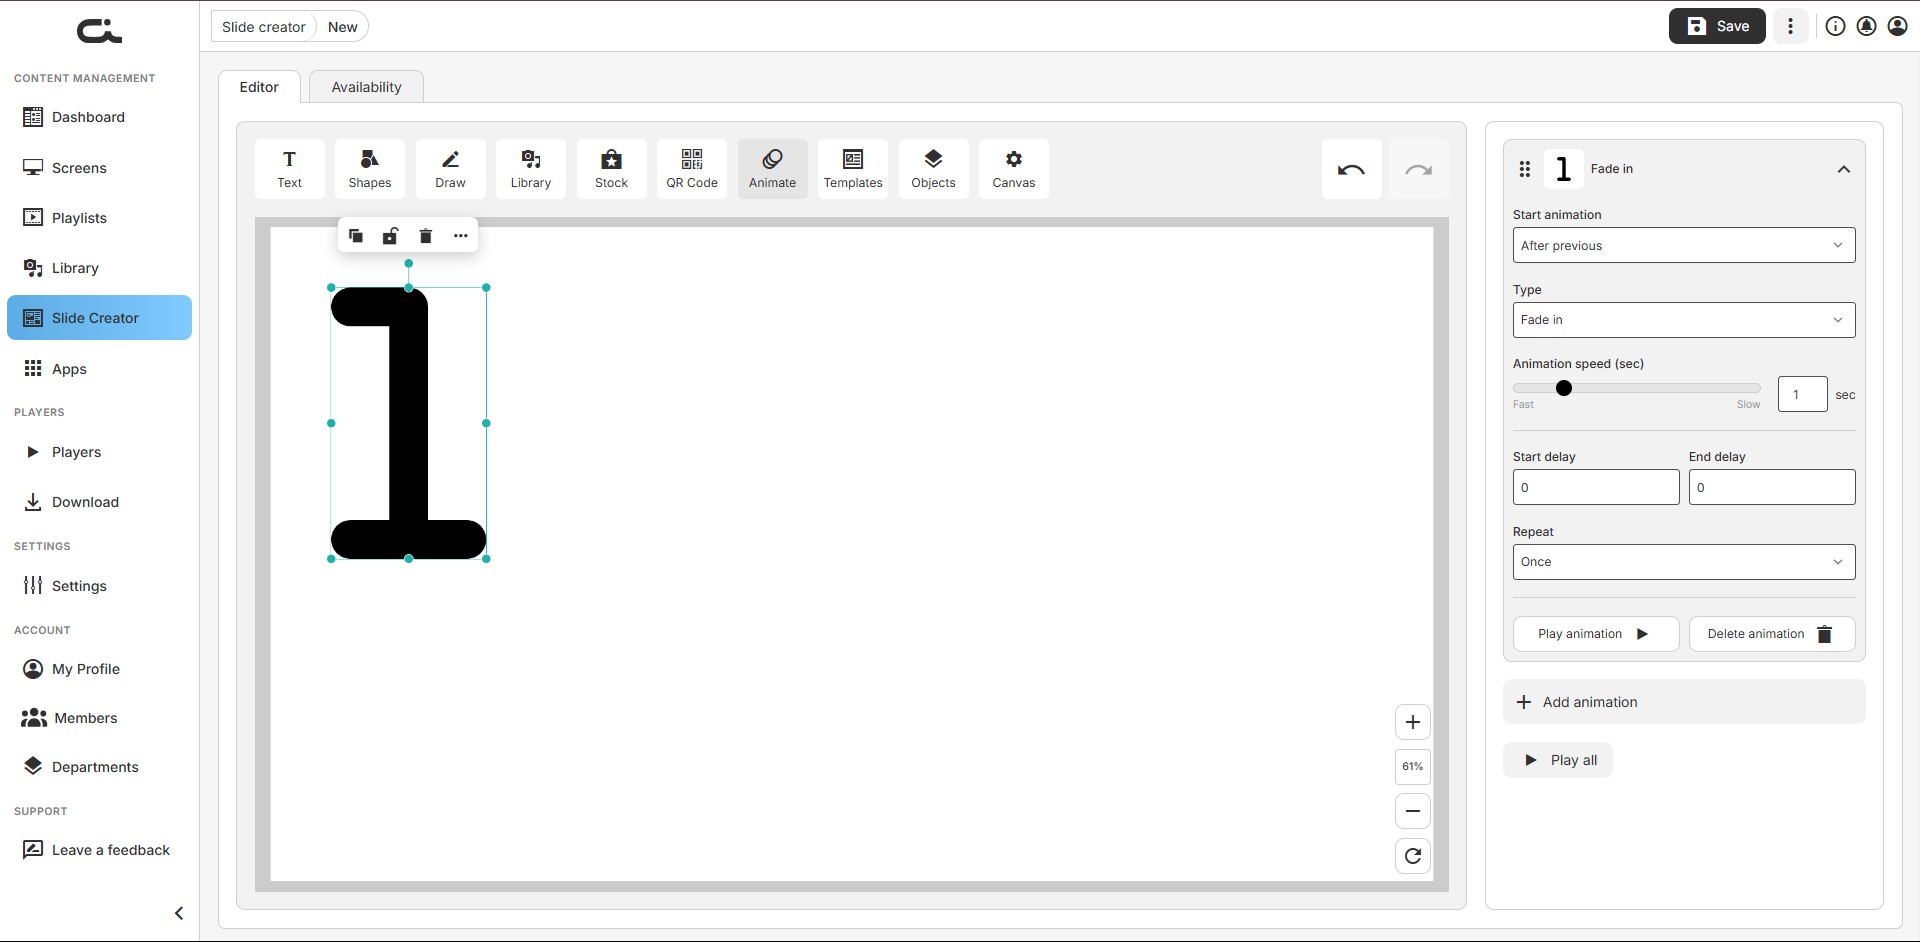
Task: Add a QR Code element
Action: click(x=692, y=169)
